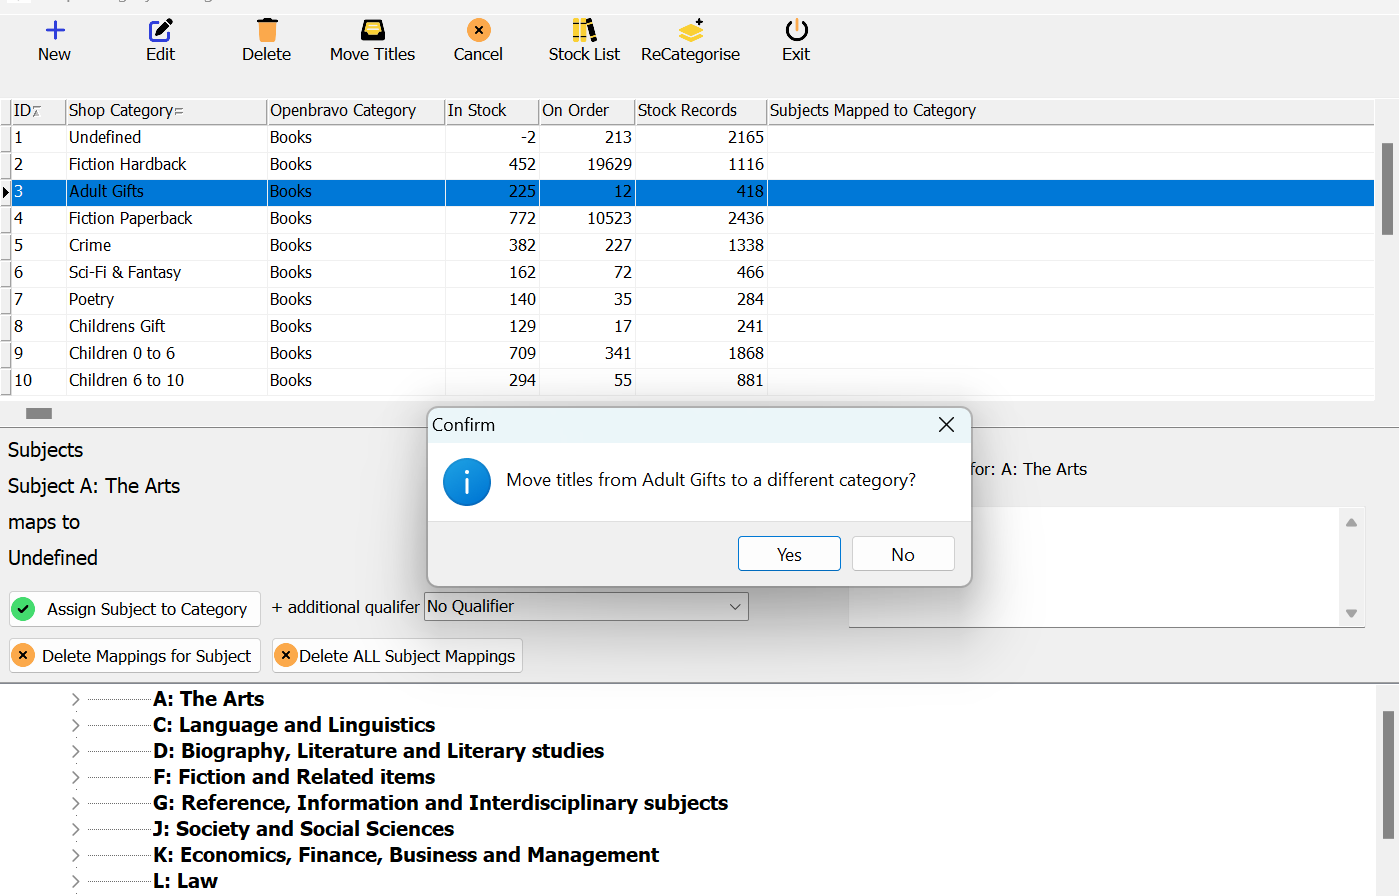Screen dimensions: 1399x896
Task: Sort by the ID column header
Action: tap(38, 111)
